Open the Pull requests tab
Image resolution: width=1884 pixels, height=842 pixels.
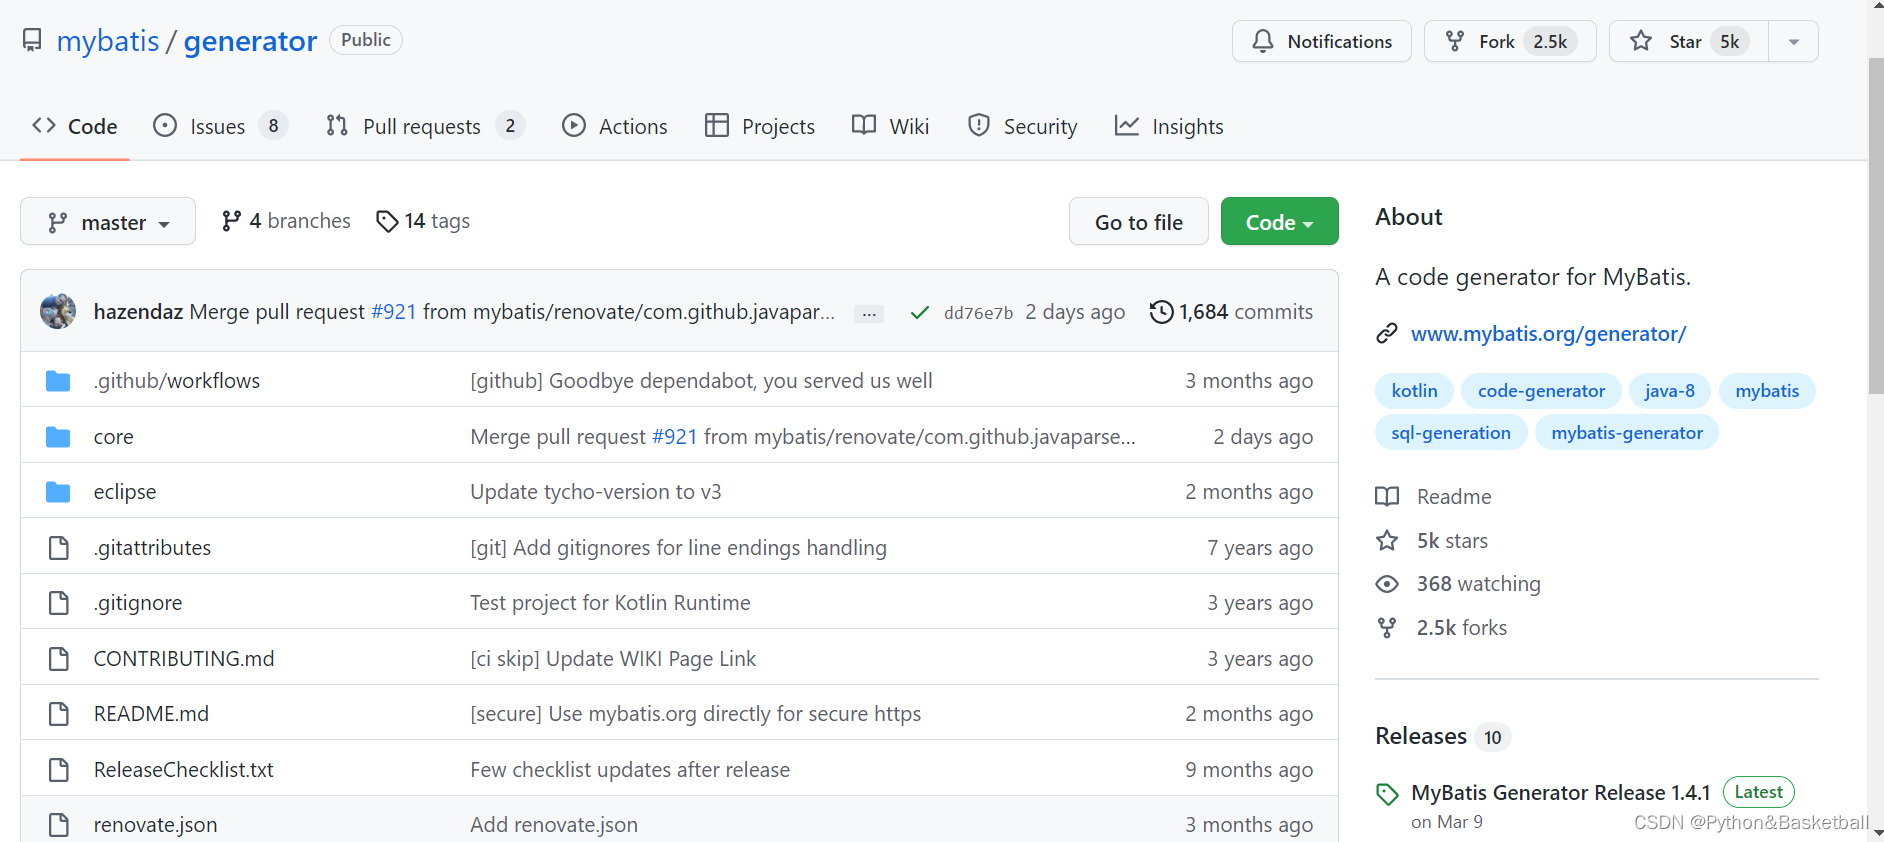coord(425,126)
